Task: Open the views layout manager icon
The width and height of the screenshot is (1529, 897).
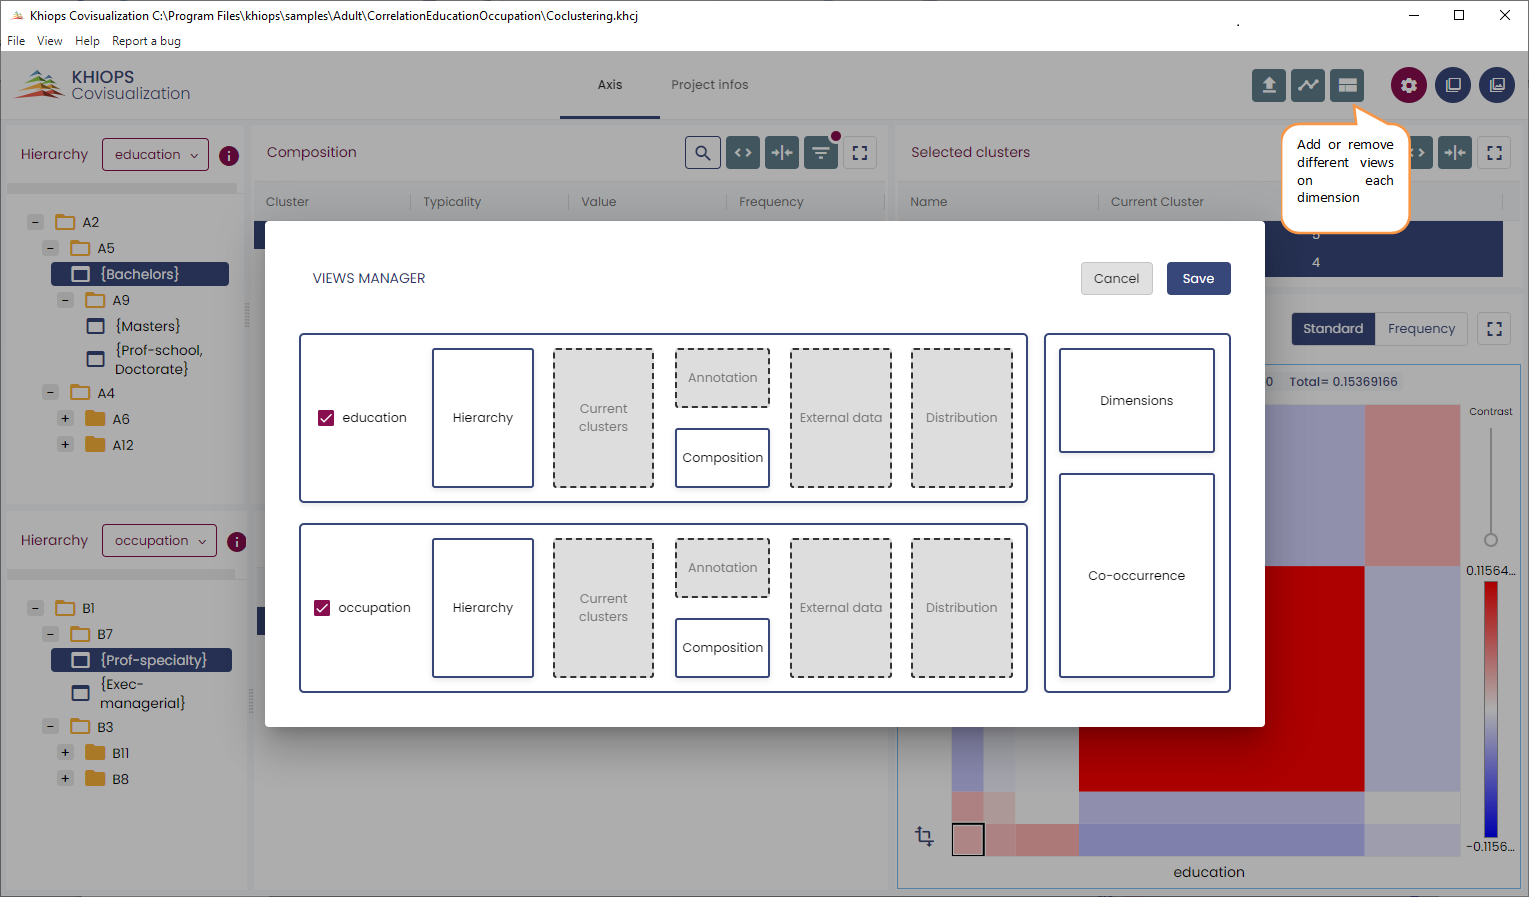Action: 1348,85
